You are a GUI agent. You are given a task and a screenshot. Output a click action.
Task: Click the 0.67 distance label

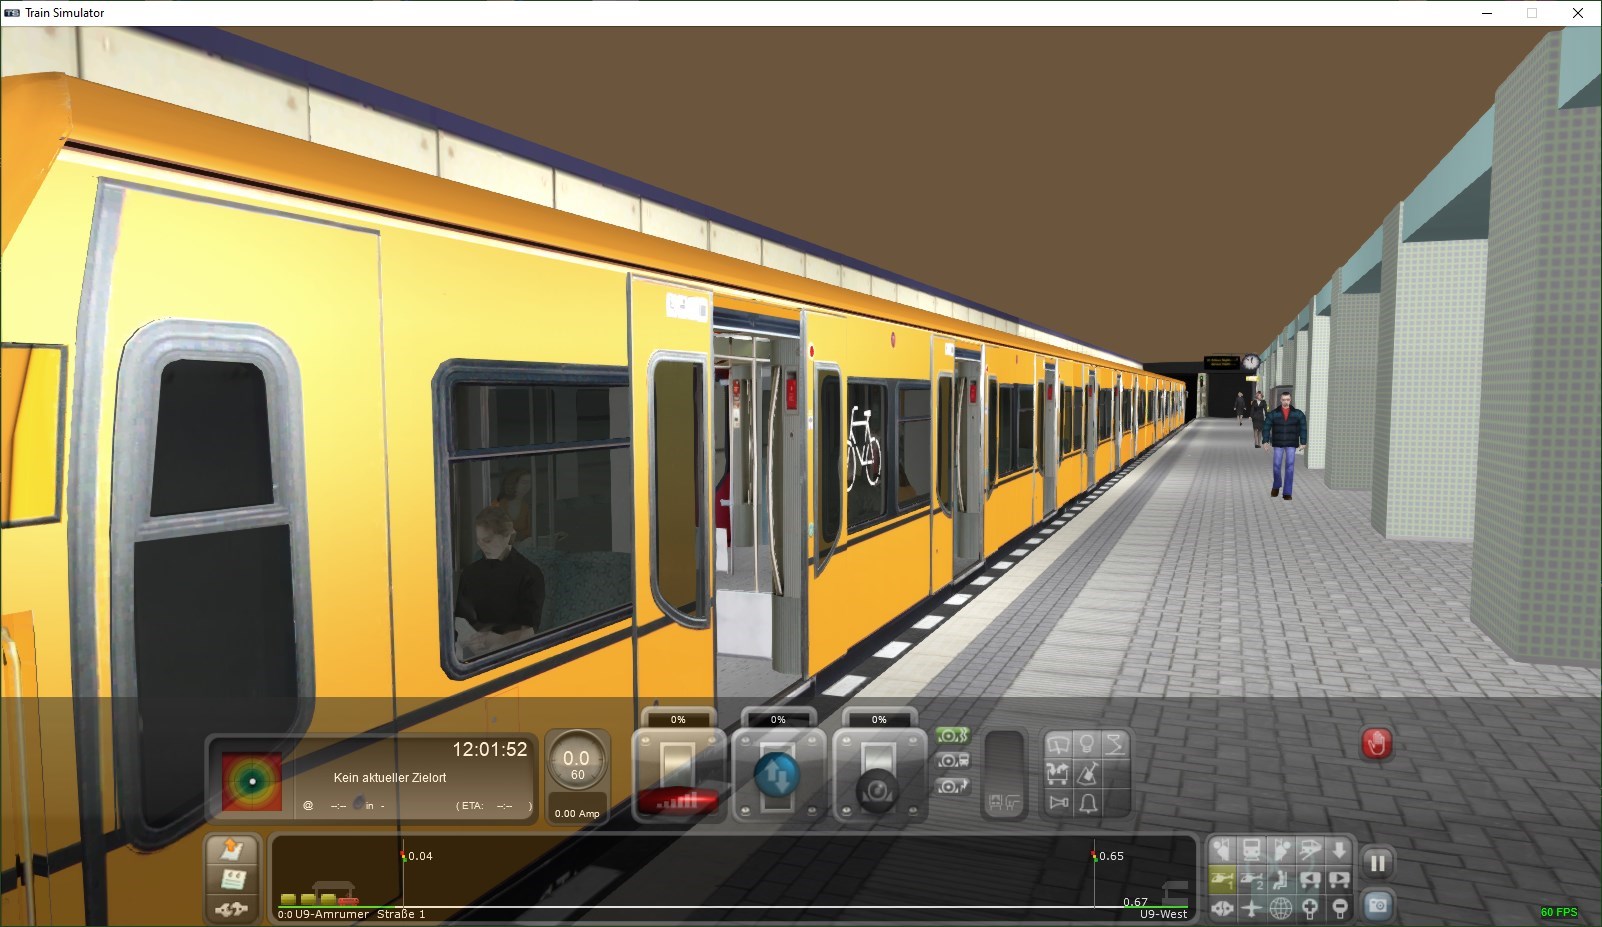(x=1135, y=902)
